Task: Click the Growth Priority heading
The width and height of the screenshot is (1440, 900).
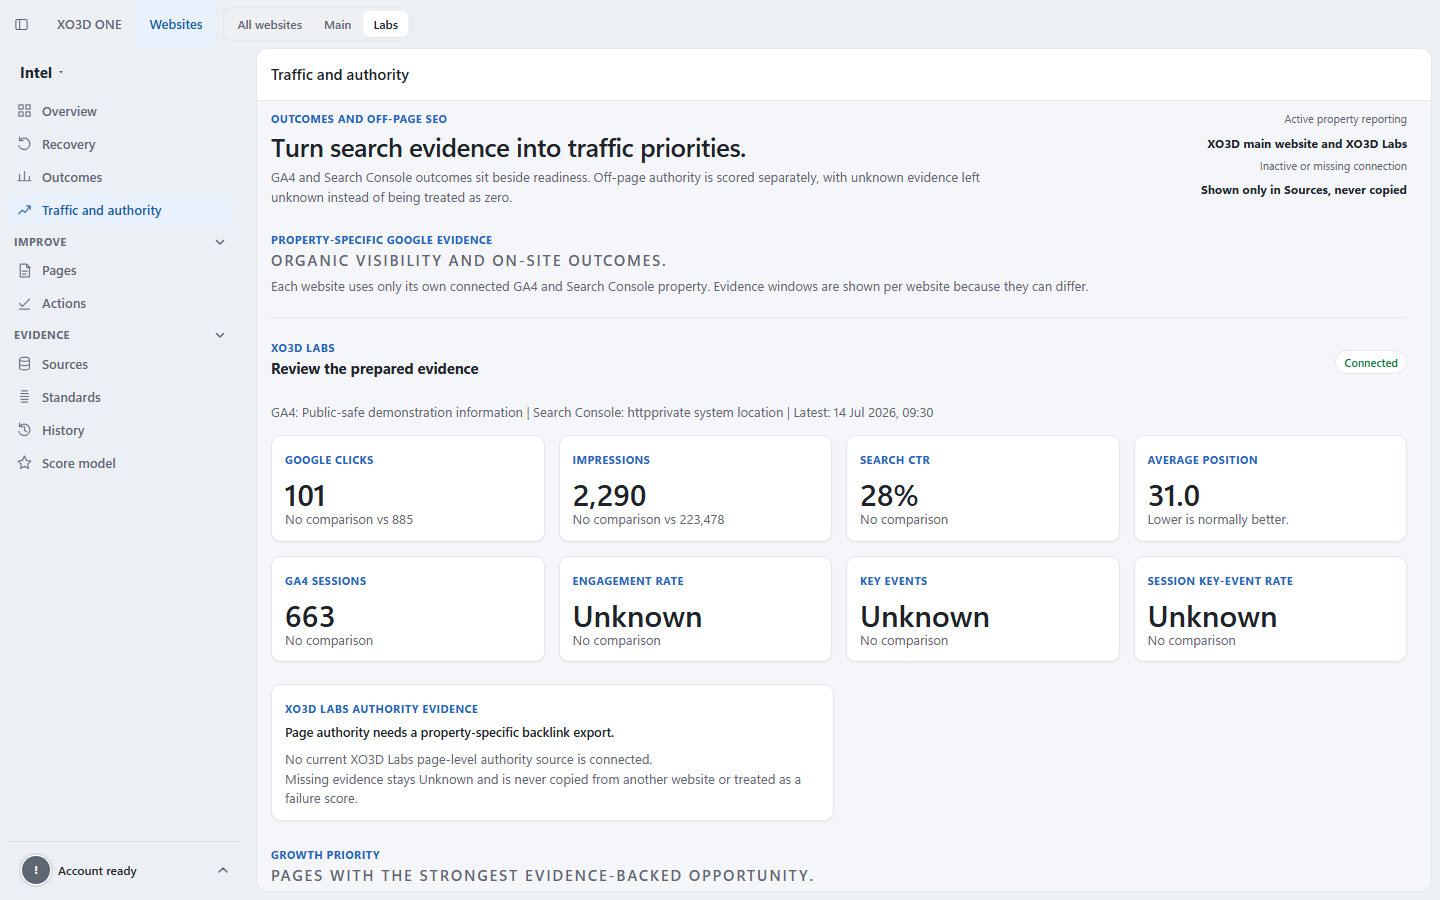Action: click(x=325, y=855)
